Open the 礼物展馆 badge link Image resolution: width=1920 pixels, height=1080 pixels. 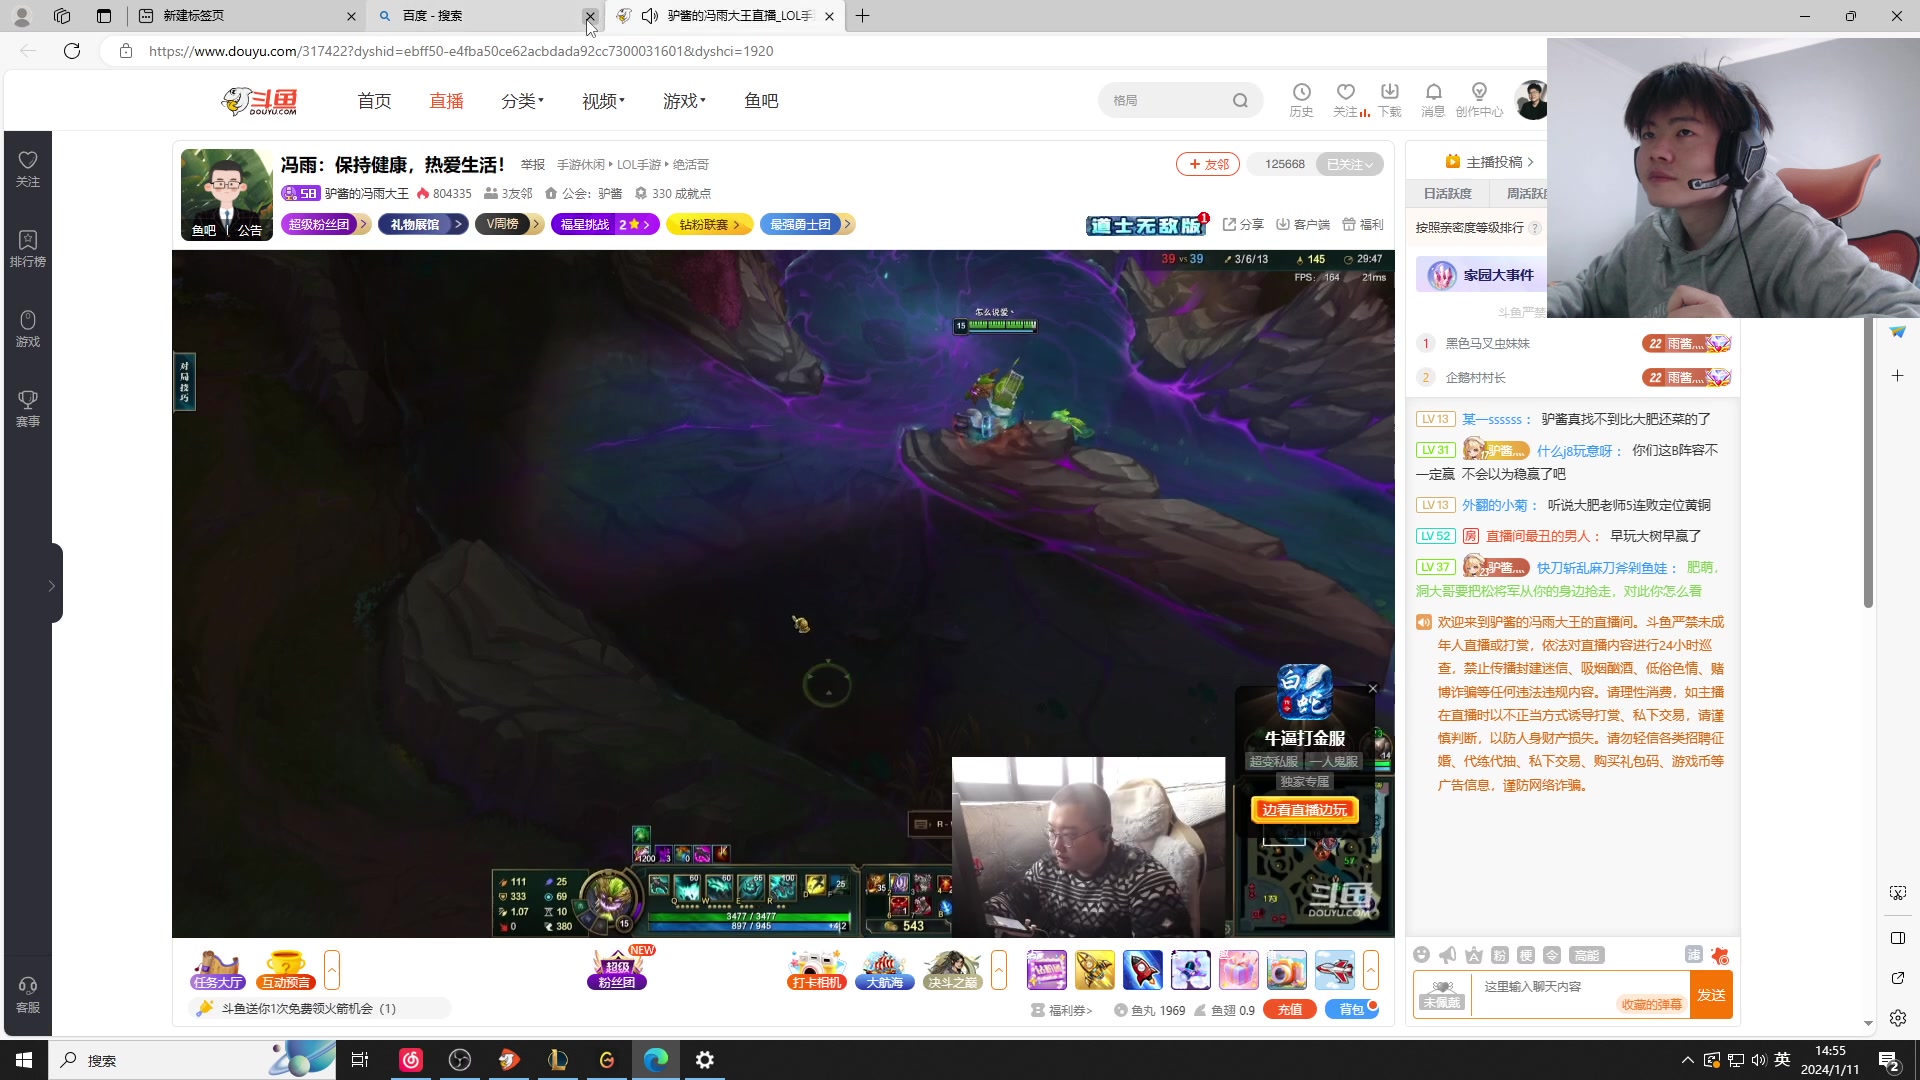pos(422,224)
